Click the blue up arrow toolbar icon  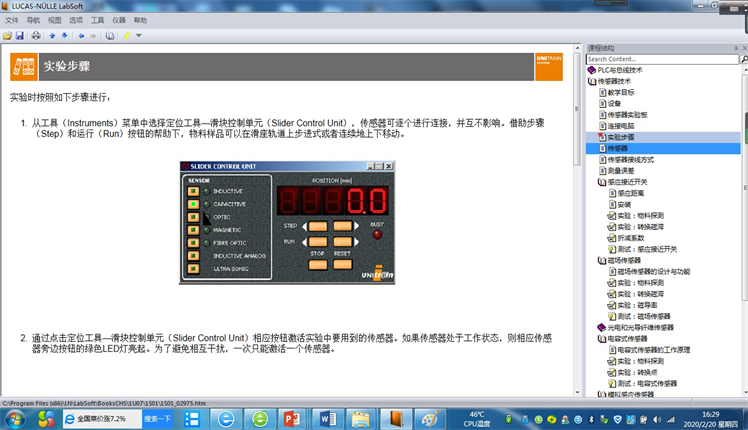coord(52,35)
